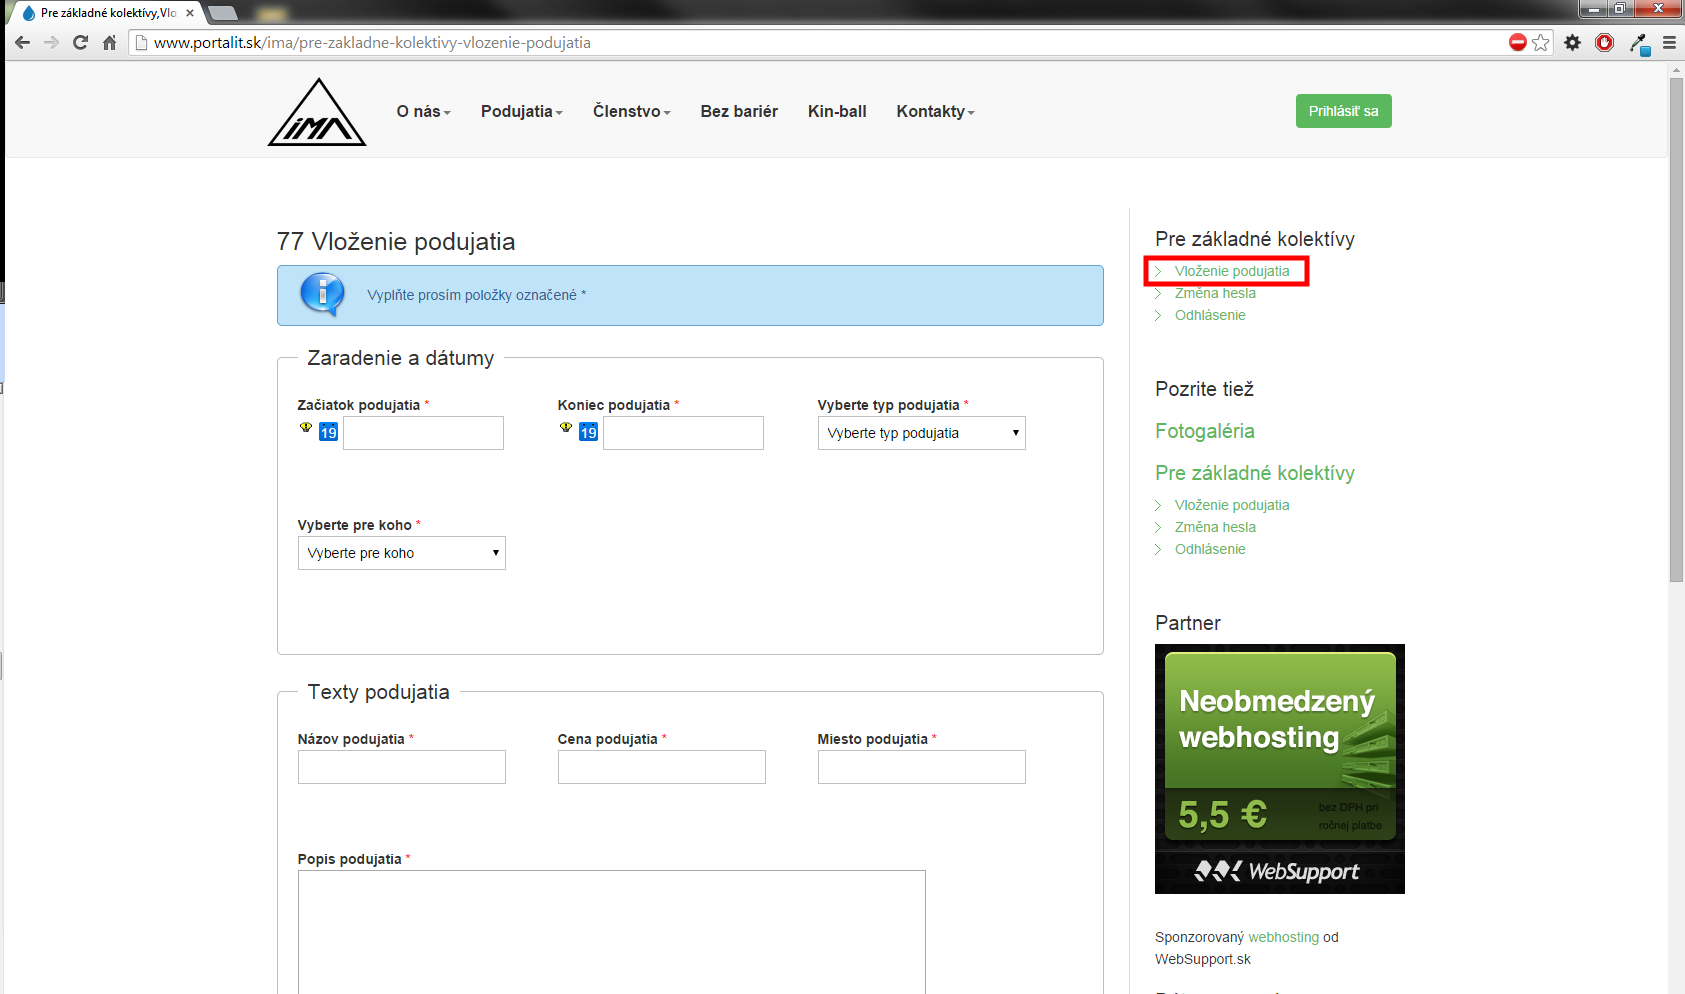Open the pen extension icon
1685x994 pixels.
pos(1639,43)
